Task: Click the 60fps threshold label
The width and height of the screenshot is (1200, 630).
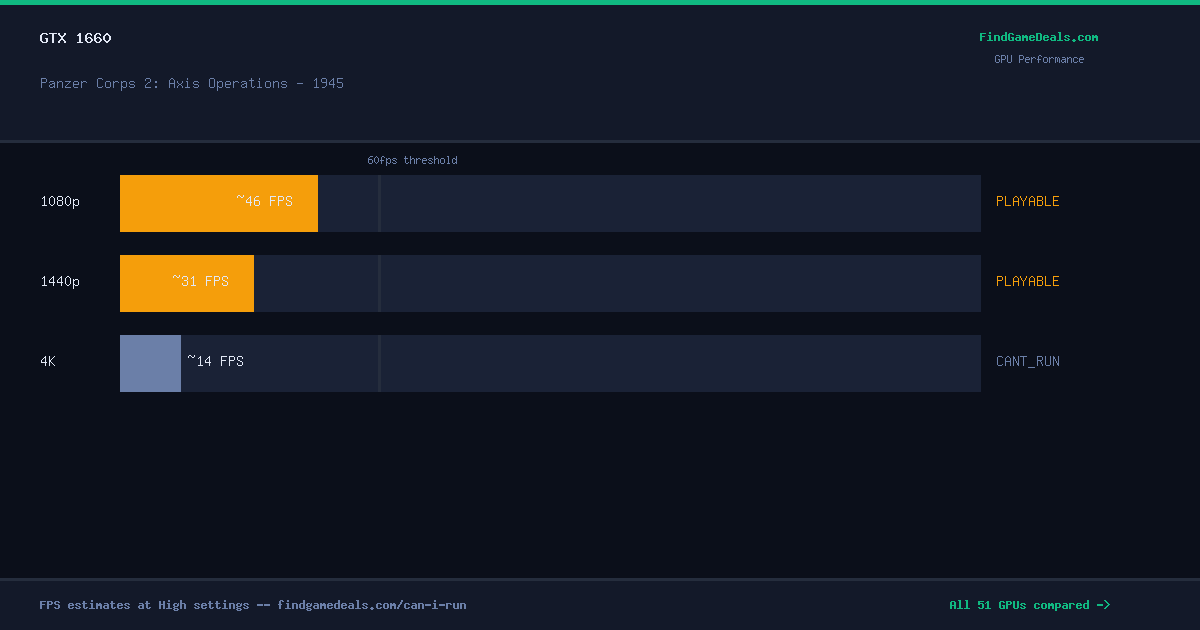Action: point(412,160)
